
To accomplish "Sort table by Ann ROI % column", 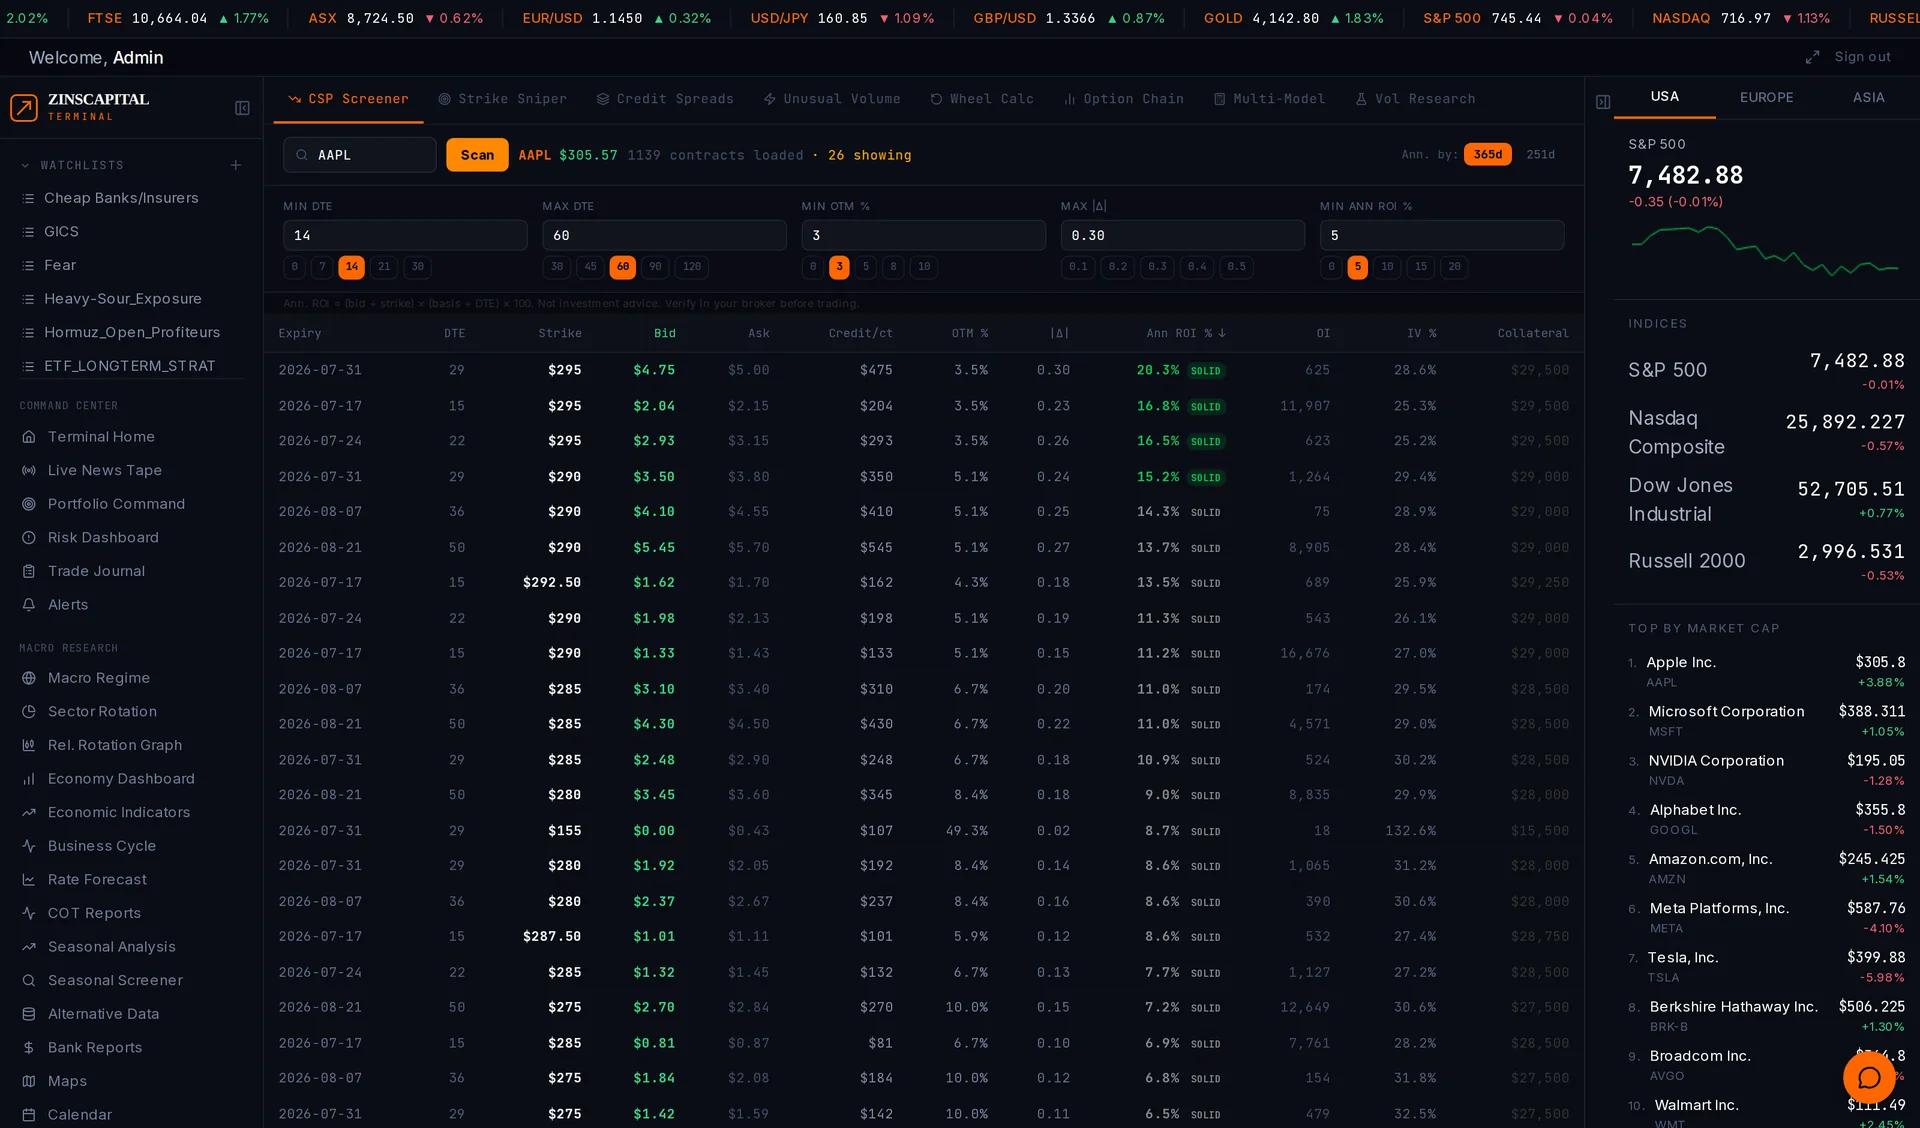I will pyautogui.click(x=1185, y=333).
